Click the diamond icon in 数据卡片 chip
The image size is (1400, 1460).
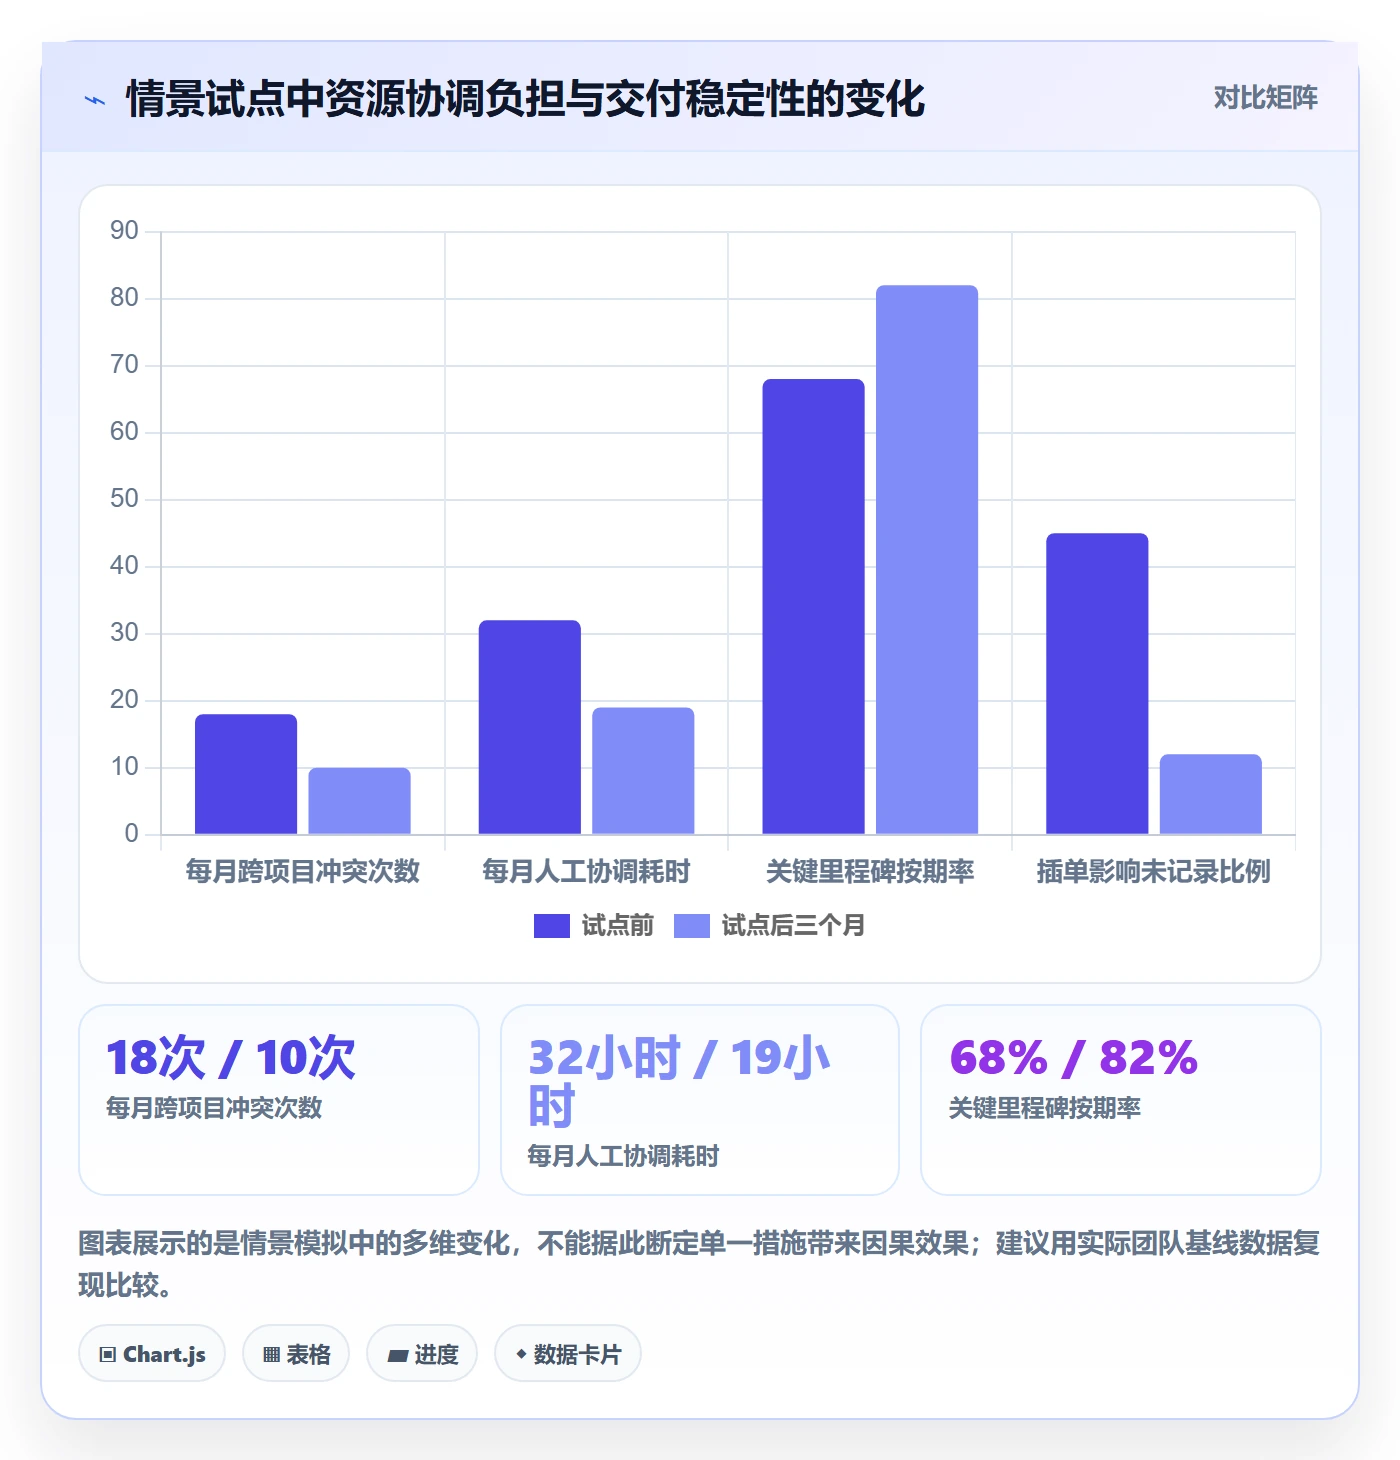point(521,1354)
